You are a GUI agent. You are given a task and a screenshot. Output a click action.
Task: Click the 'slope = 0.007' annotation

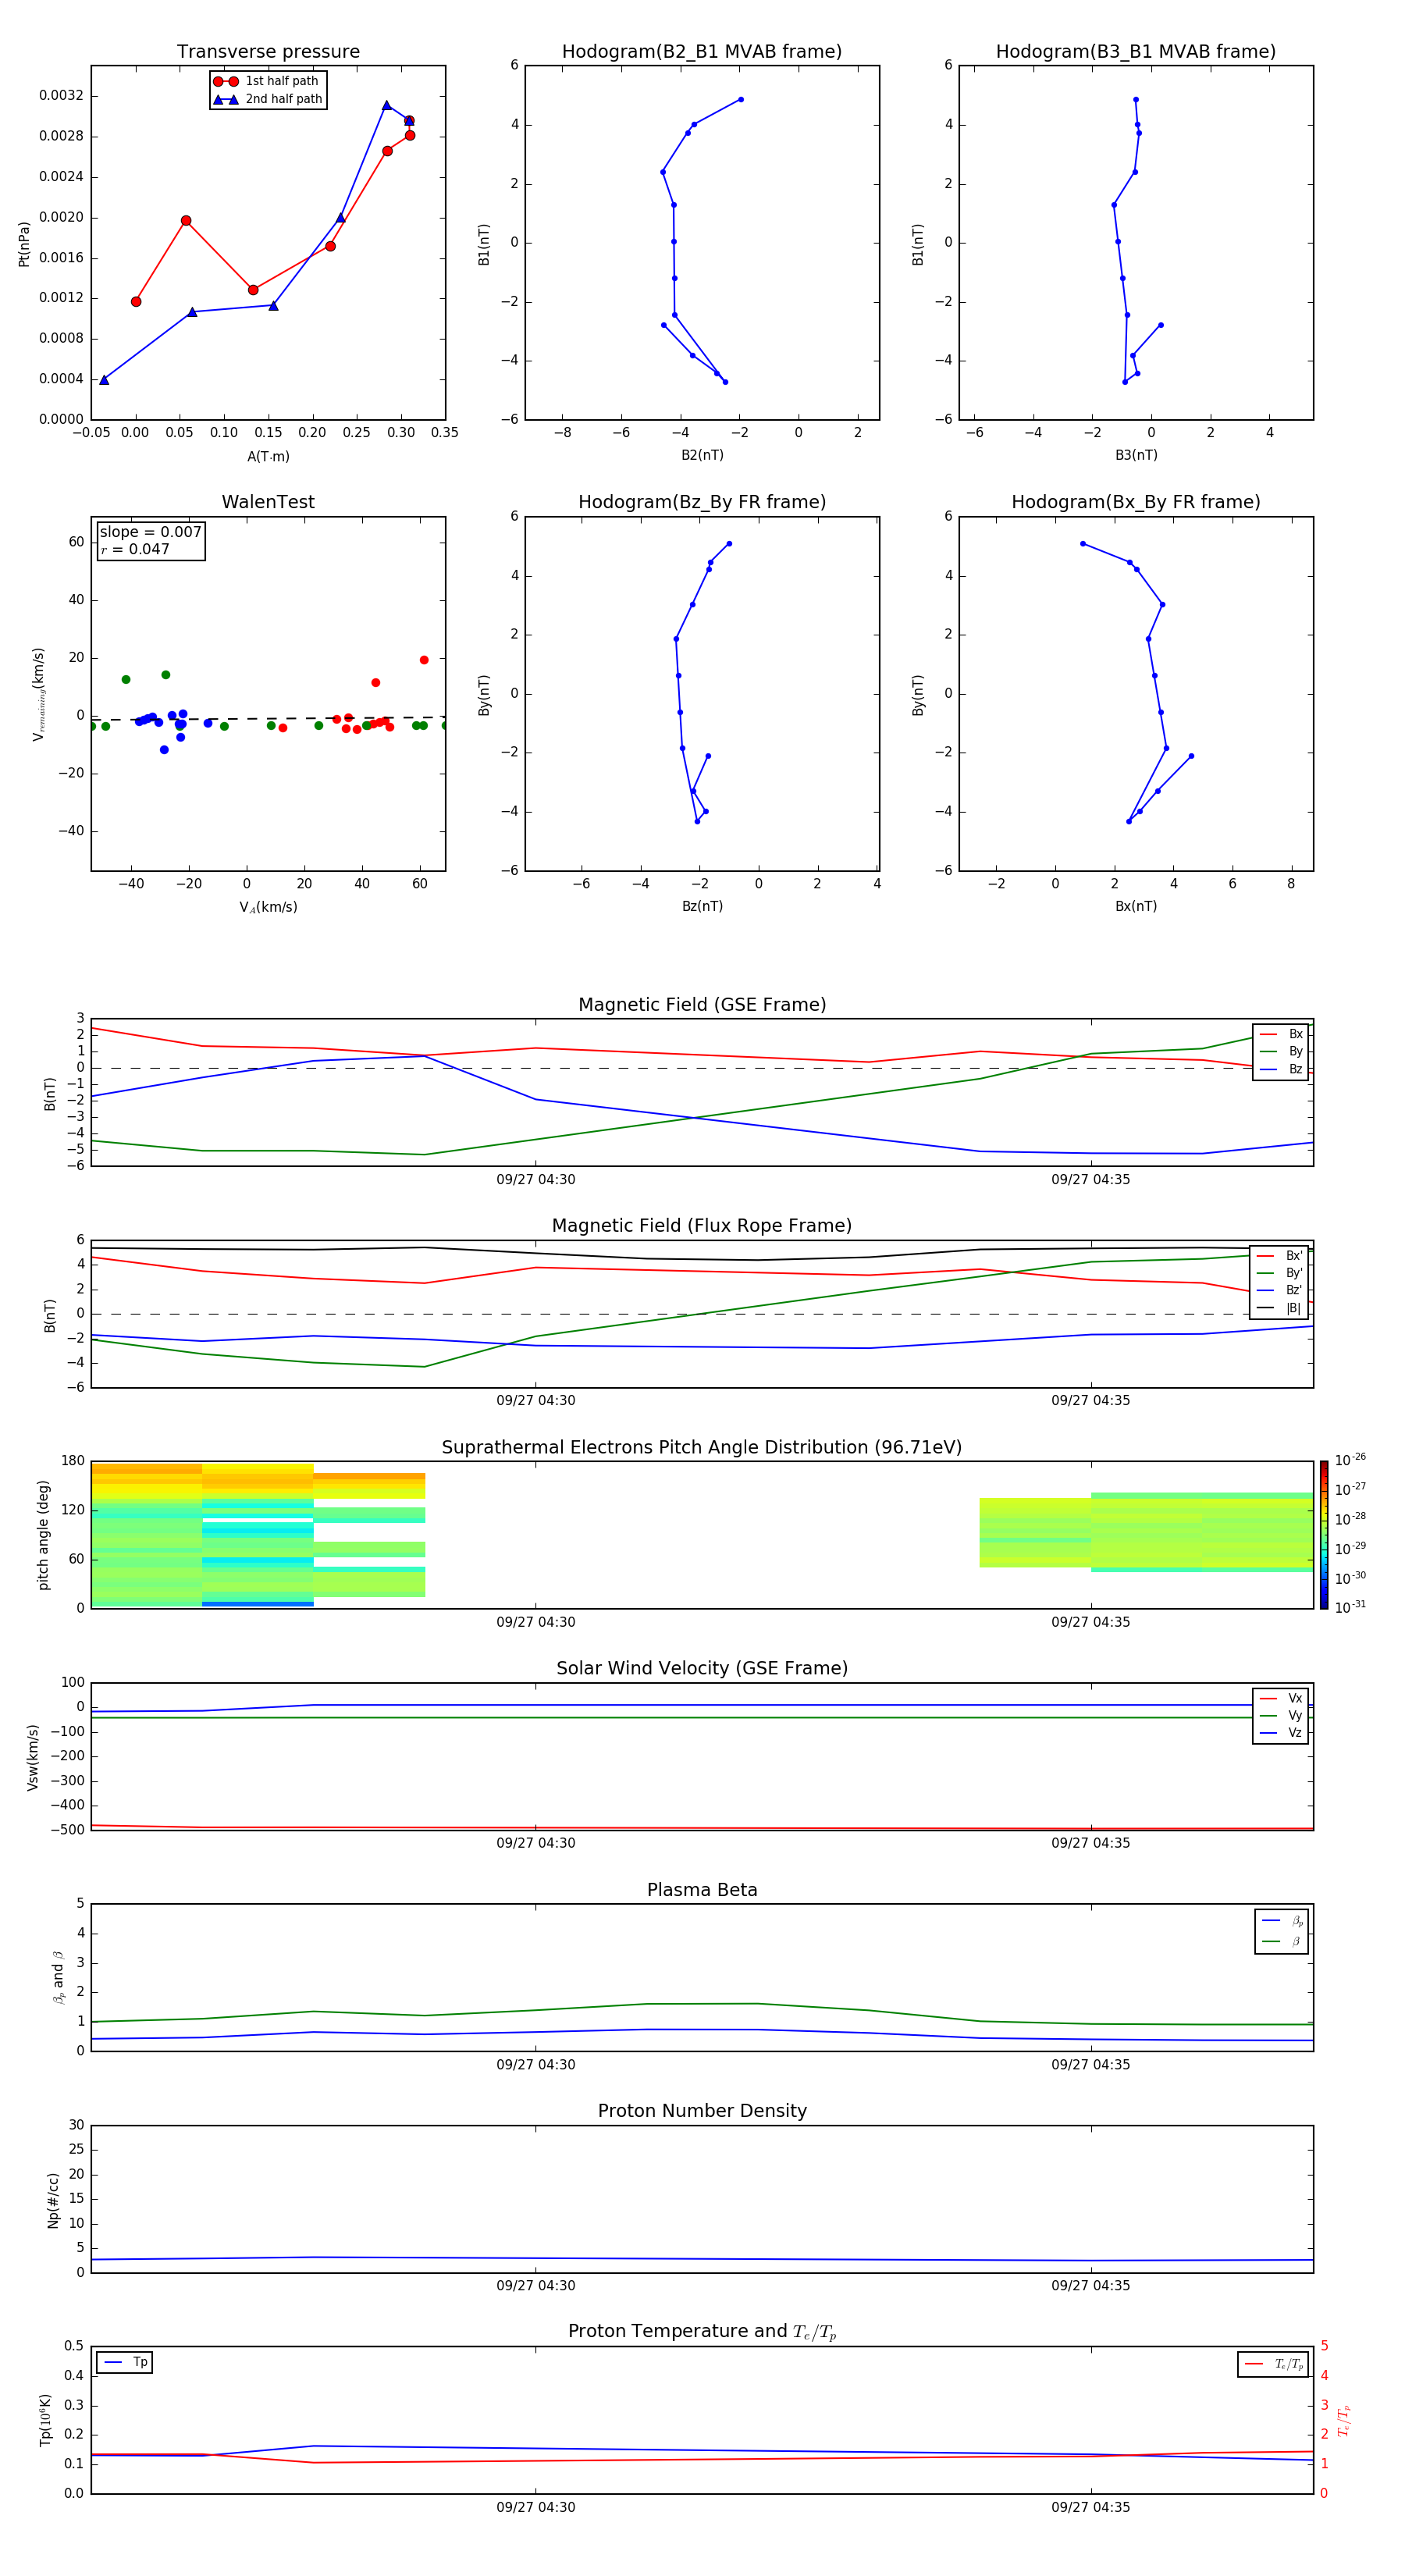(150, 532)
